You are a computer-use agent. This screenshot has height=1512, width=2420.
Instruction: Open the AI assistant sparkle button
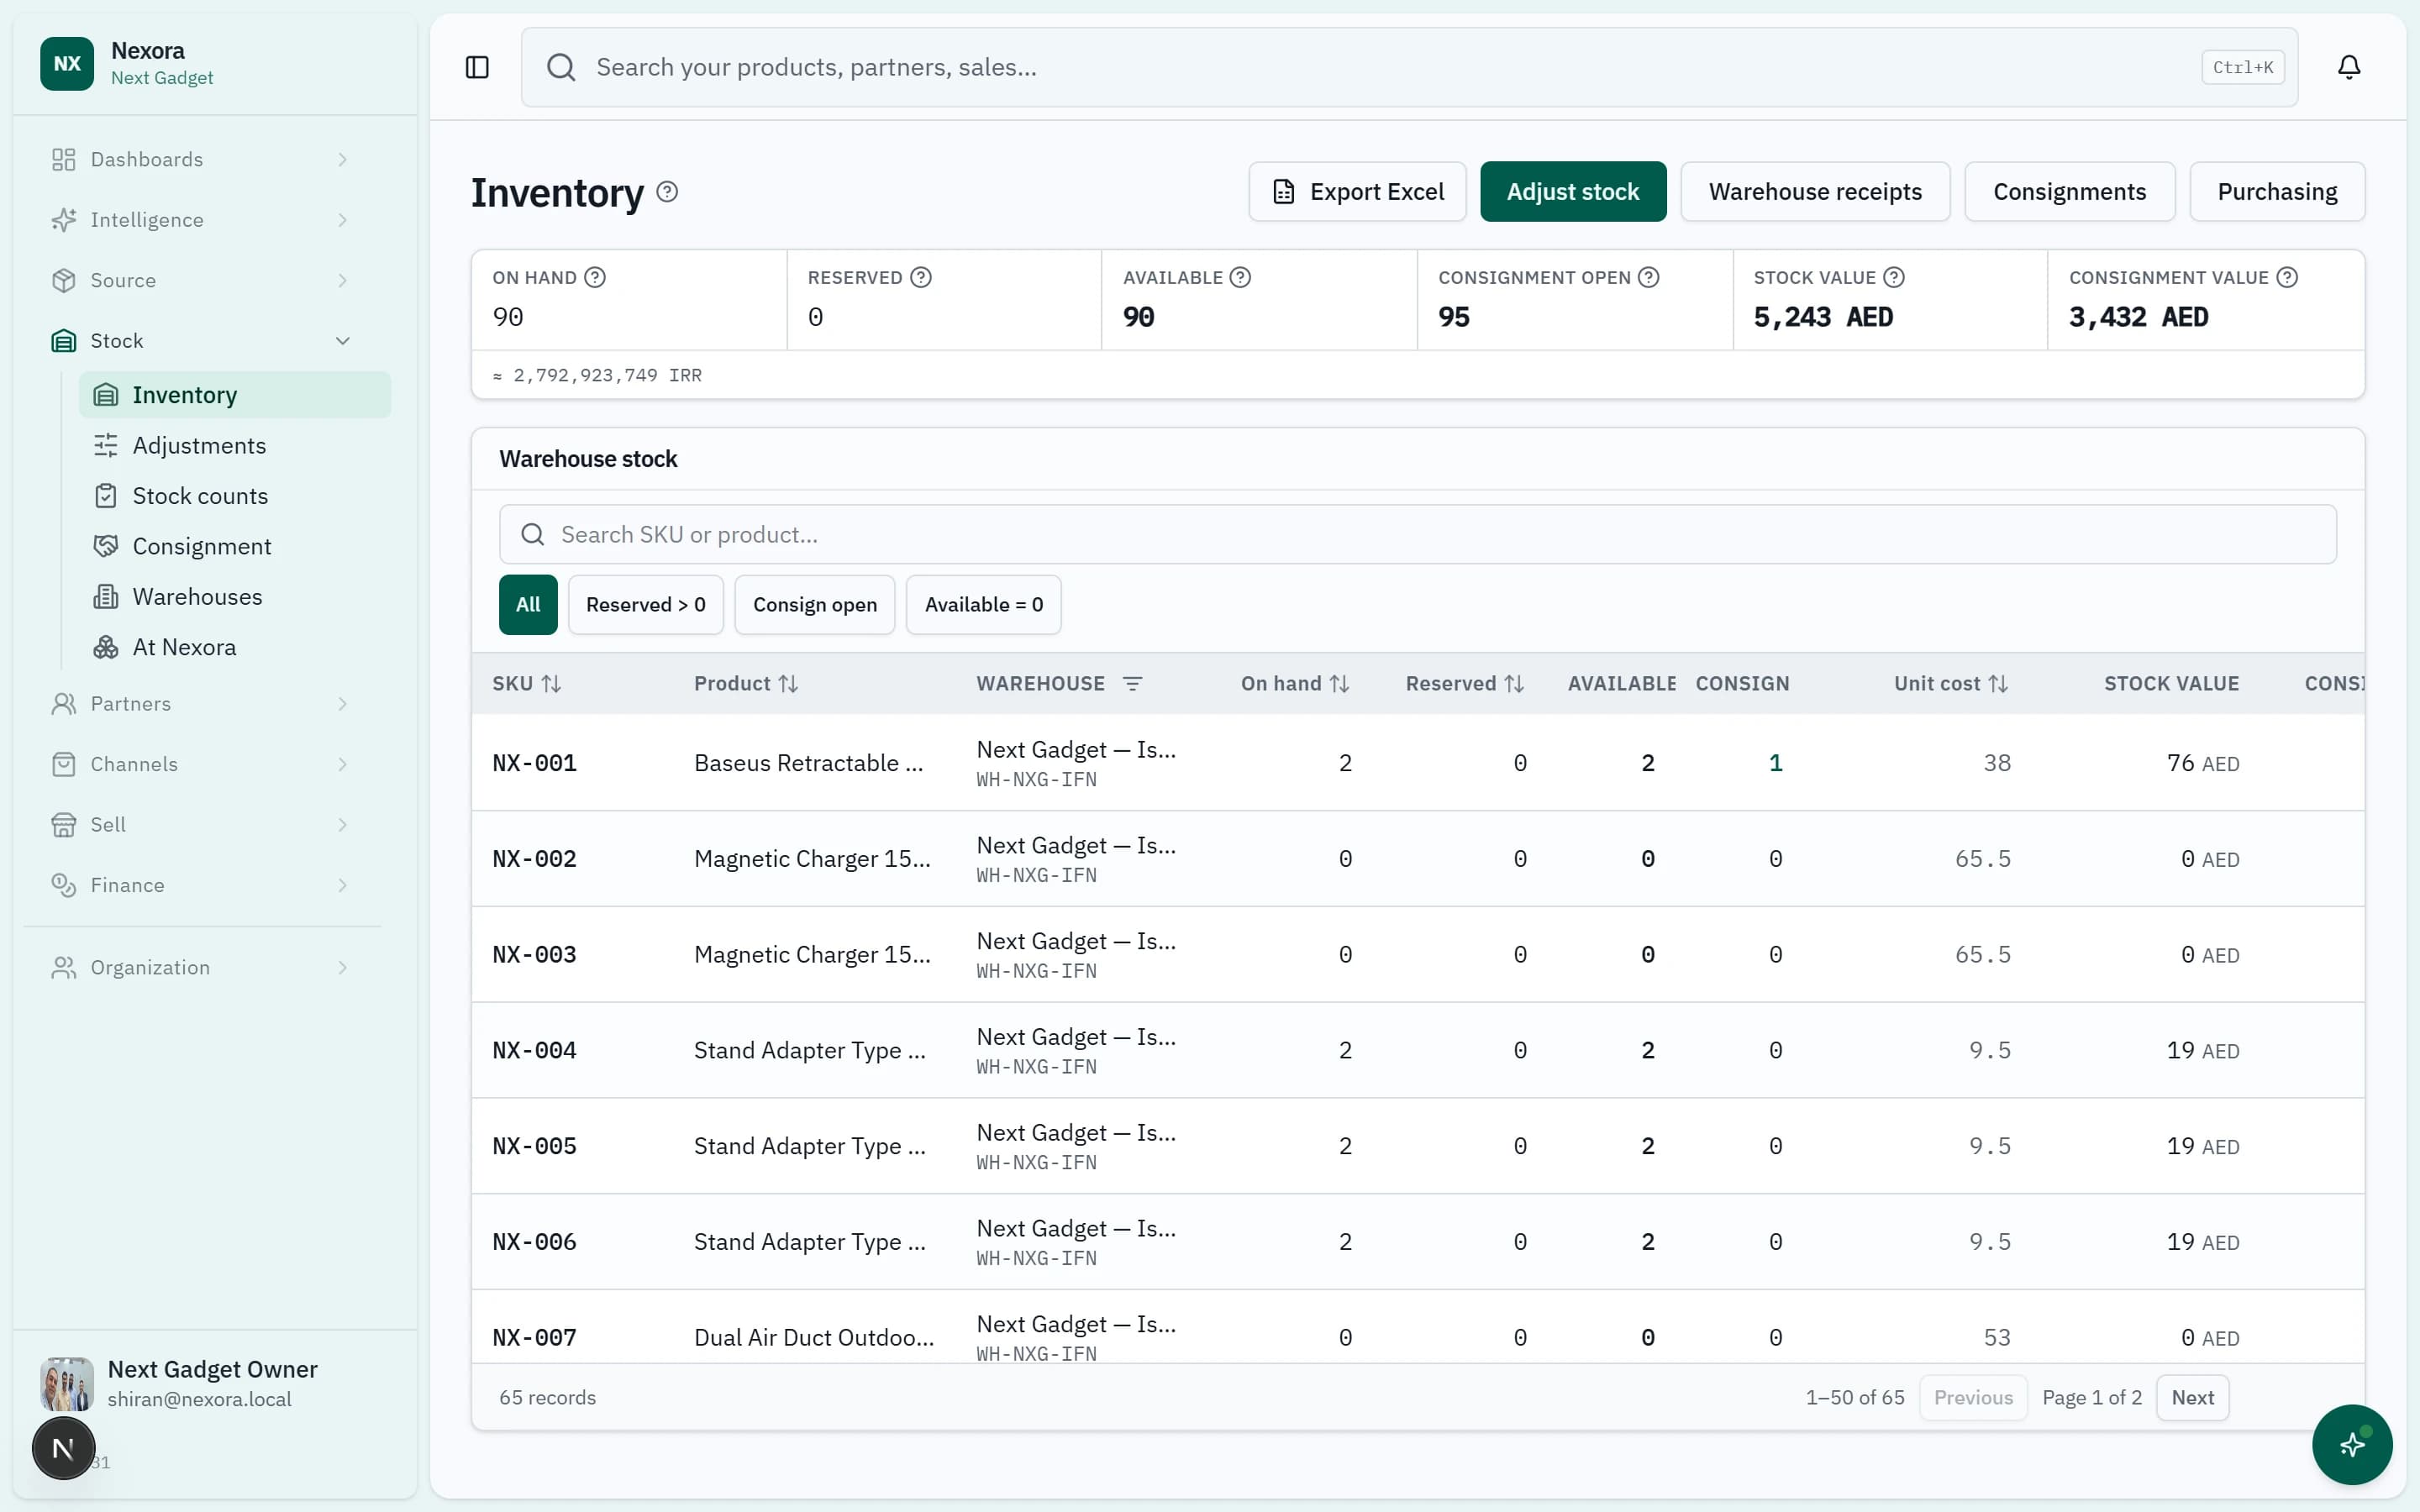pos(2352,1444)
